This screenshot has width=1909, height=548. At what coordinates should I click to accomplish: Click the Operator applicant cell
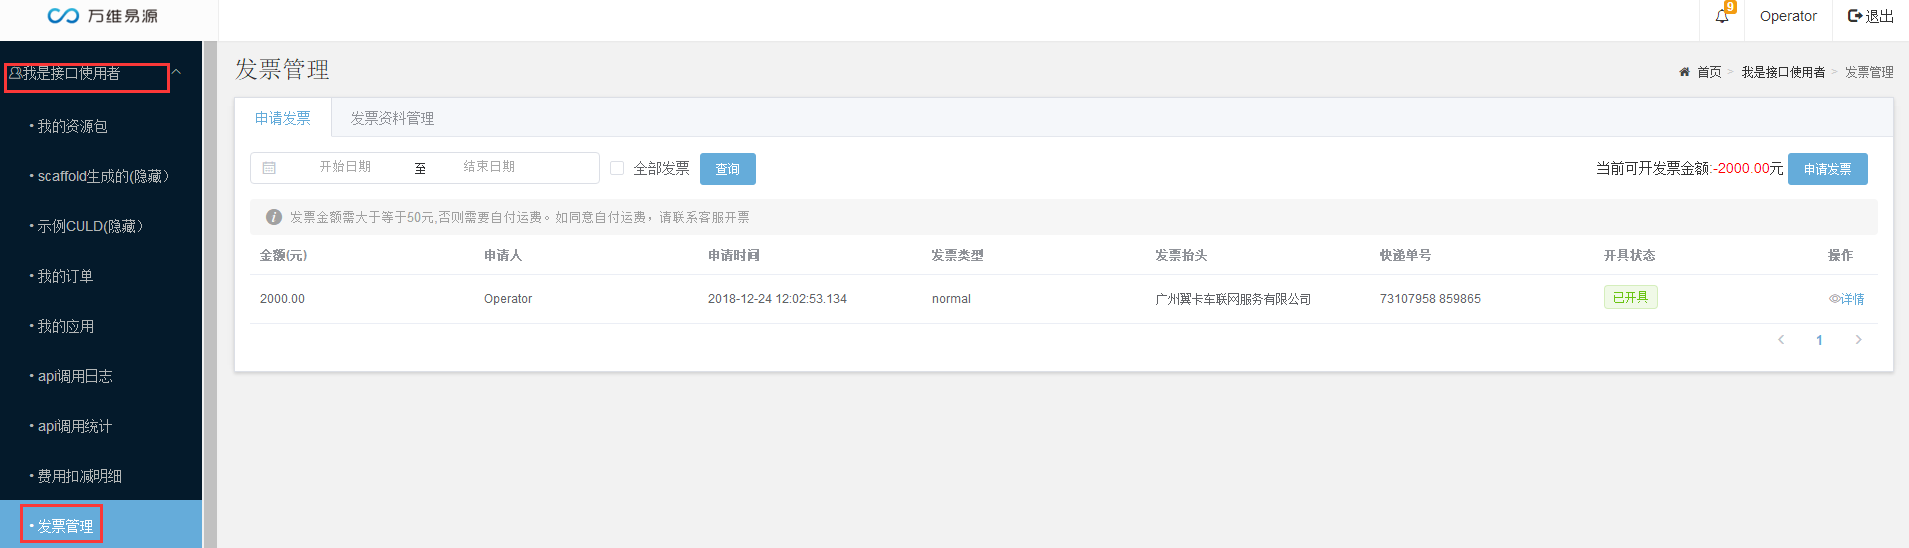coord(508,299)
